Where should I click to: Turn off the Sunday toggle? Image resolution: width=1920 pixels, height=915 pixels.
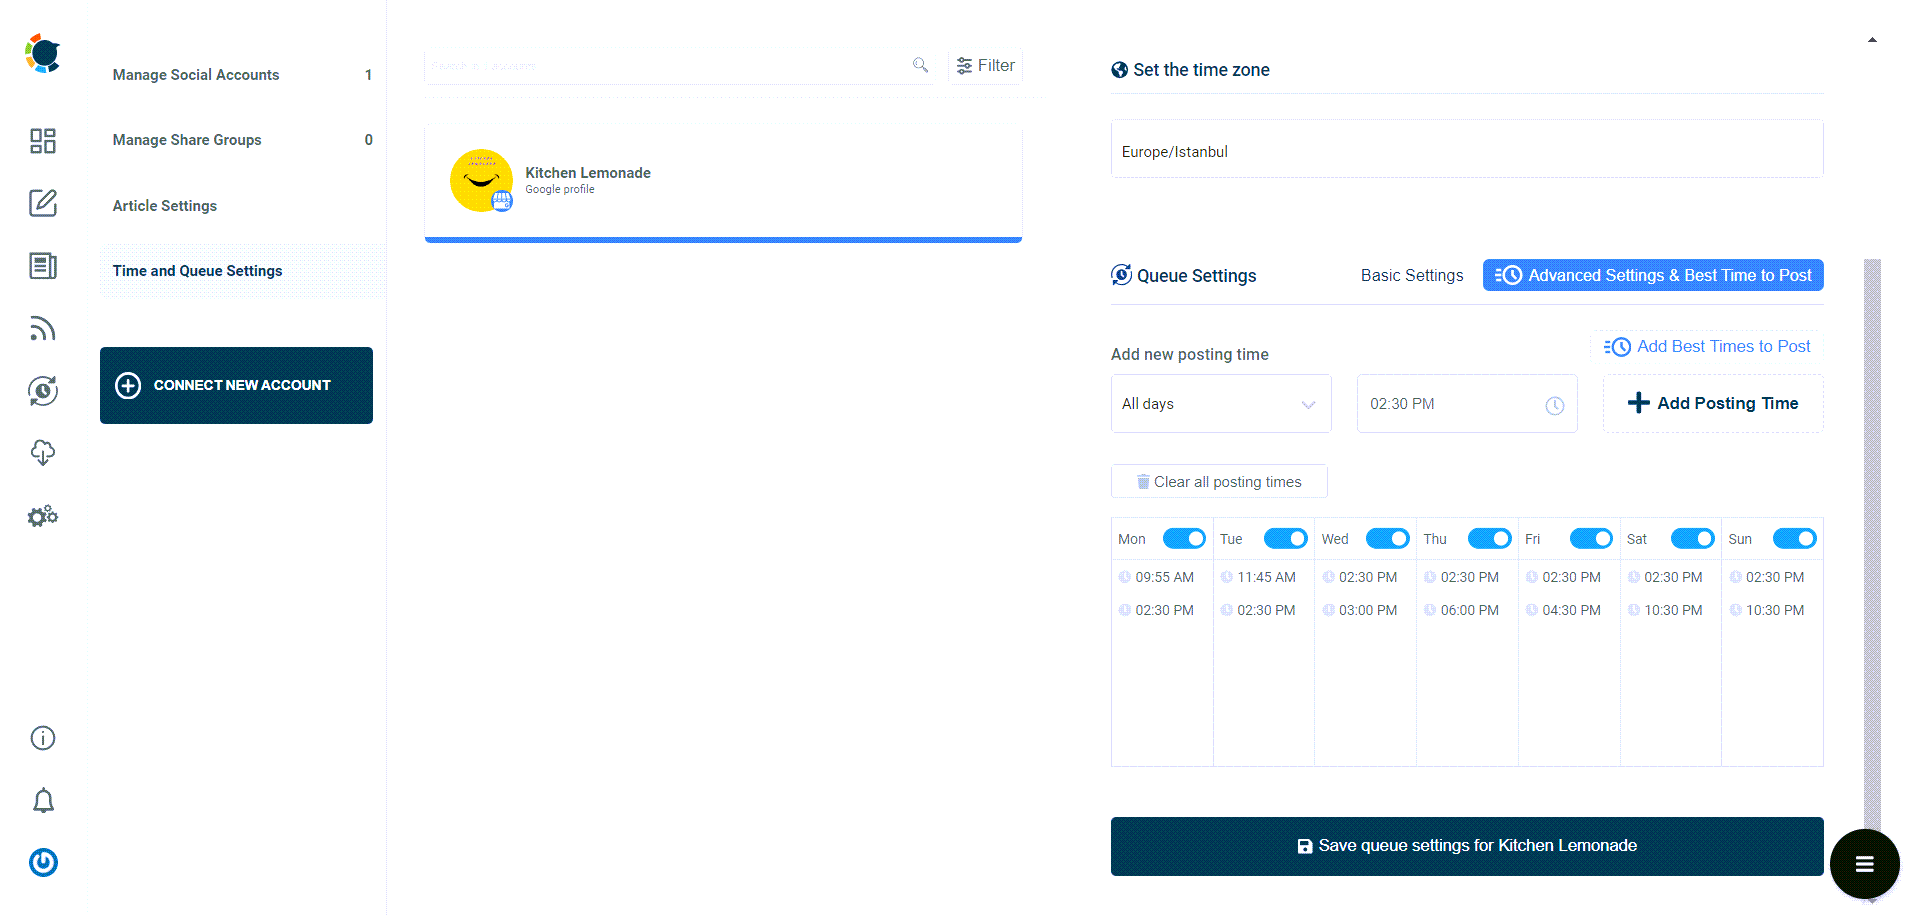1794,538
